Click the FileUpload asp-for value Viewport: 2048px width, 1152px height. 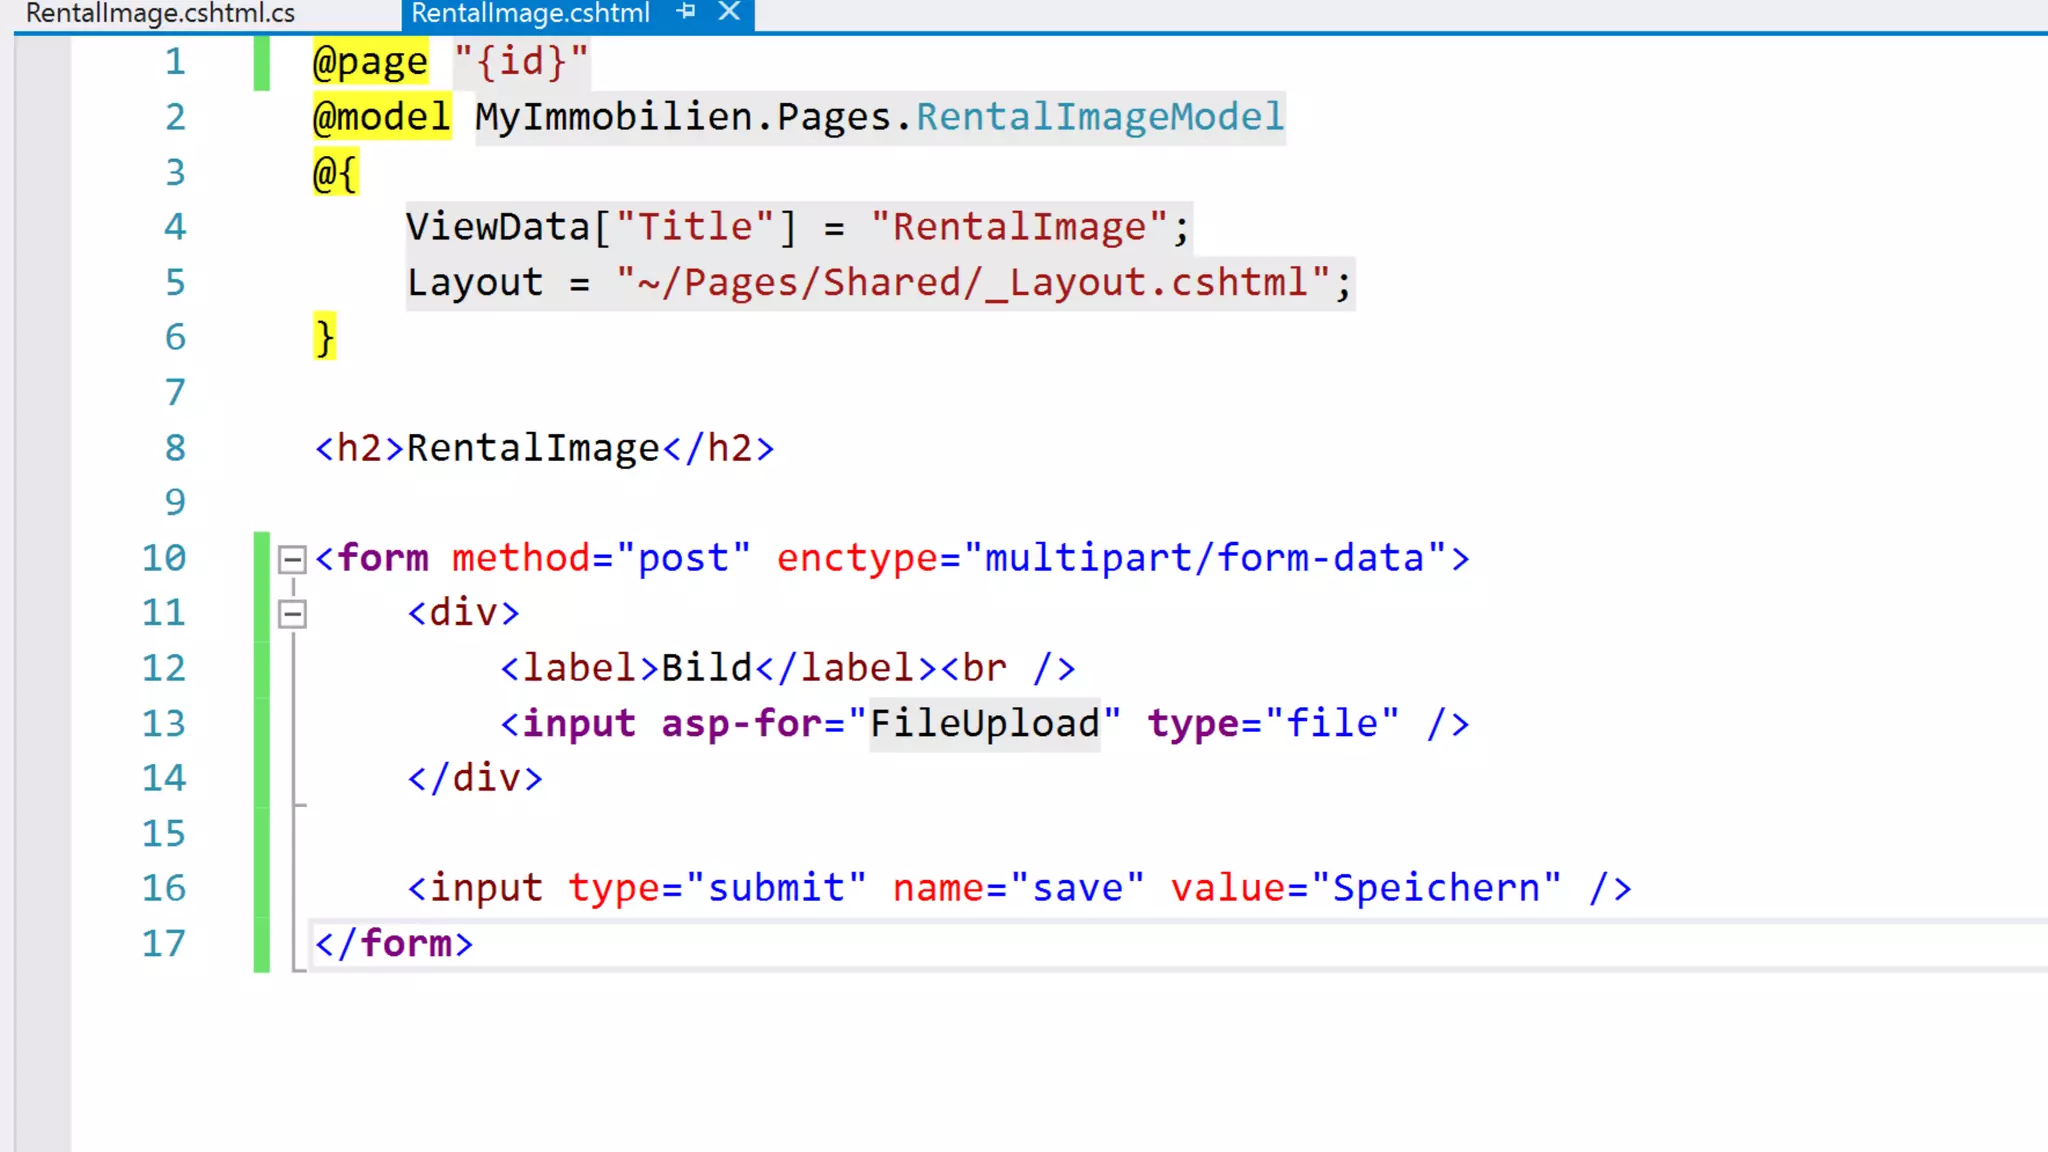point(984,723)
